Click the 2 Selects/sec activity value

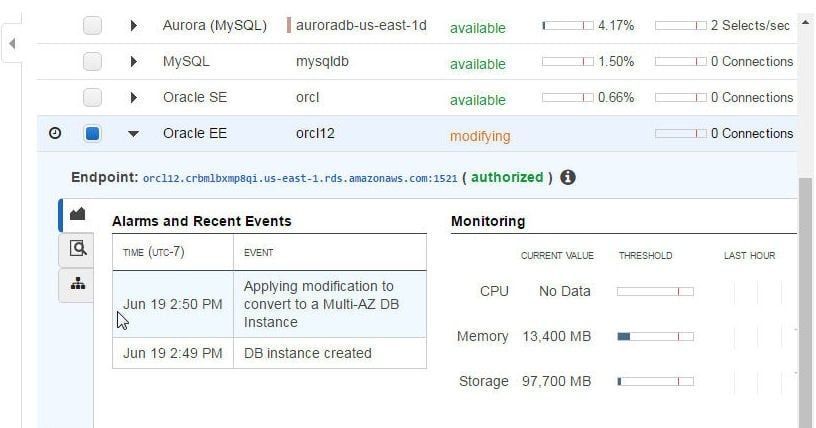pos(750,26)
